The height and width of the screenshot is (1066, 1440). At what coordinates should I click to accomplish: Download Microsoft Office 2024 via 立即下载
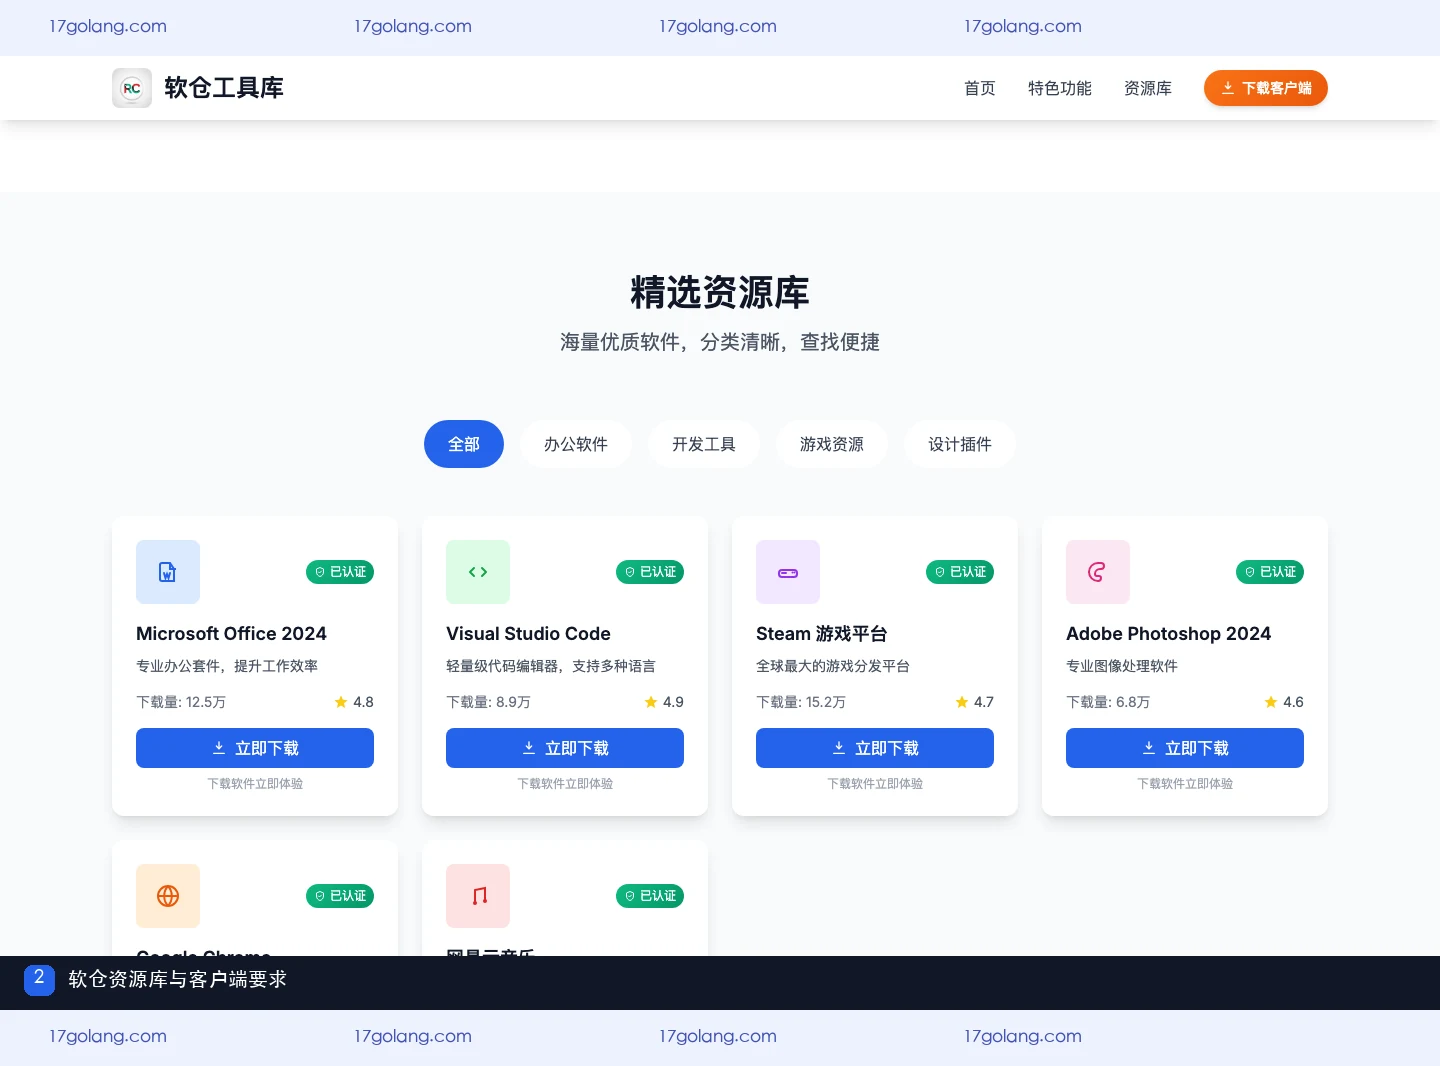(x=255, y=748)
